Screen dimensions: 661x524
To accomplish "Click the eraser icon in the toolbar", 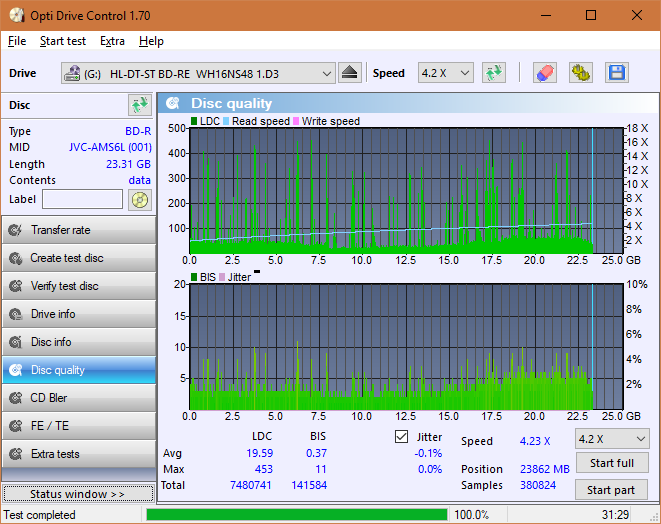I will (545, 73).
